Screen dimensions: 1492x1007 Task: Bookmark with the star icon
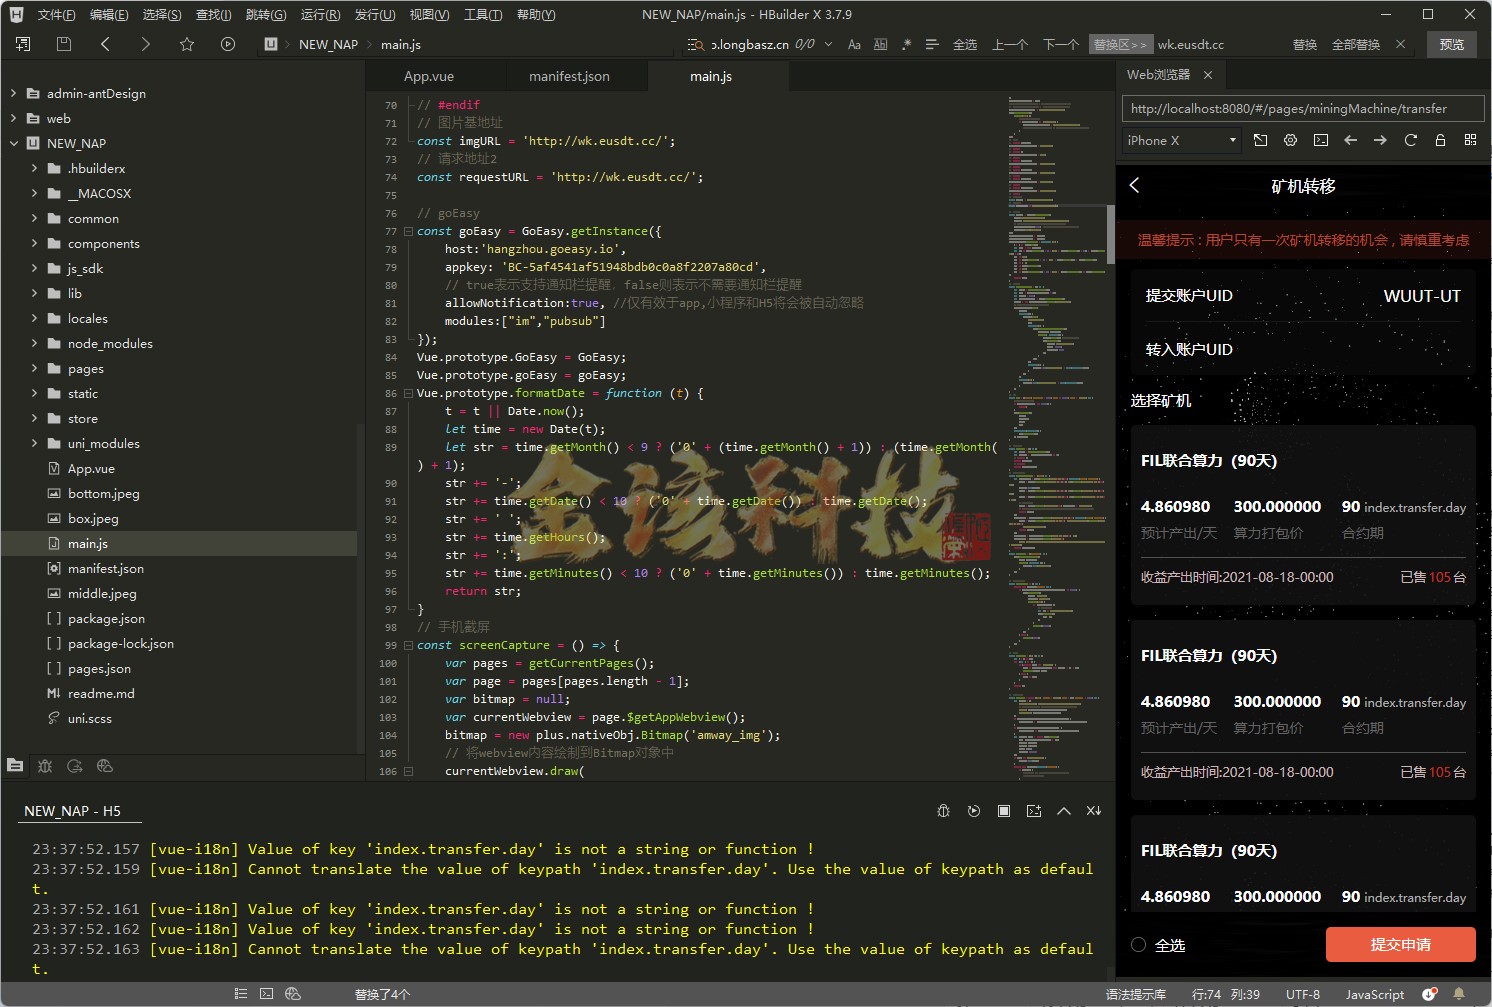187,44
